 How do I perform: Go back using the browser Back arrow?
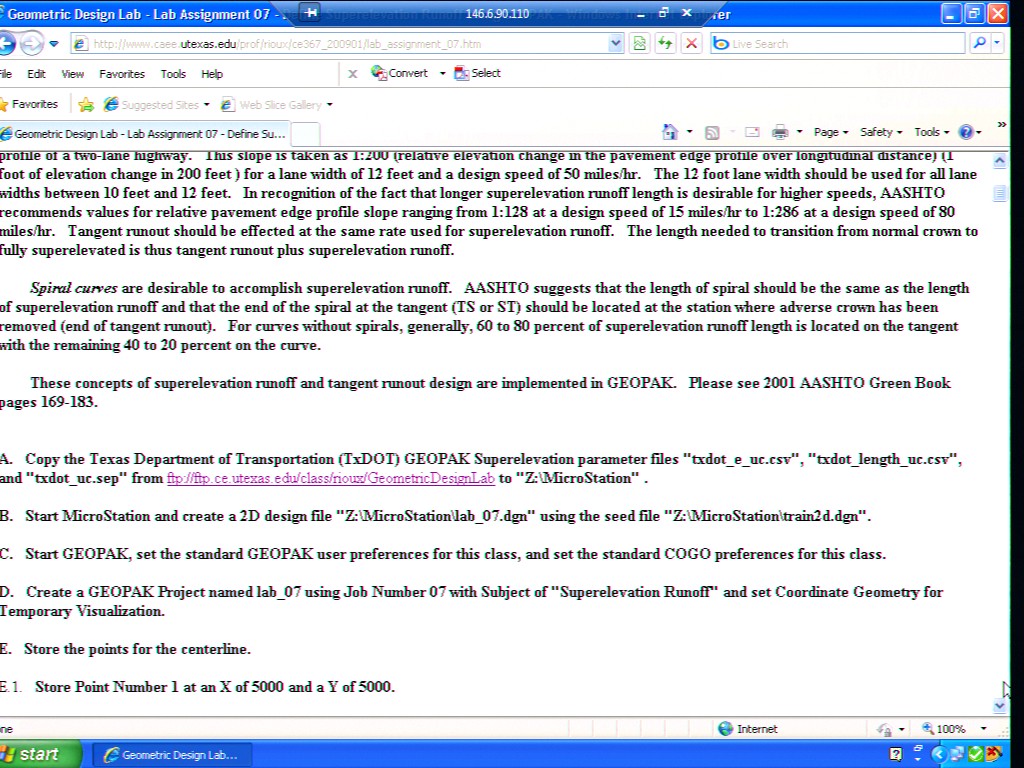(6, 44)
